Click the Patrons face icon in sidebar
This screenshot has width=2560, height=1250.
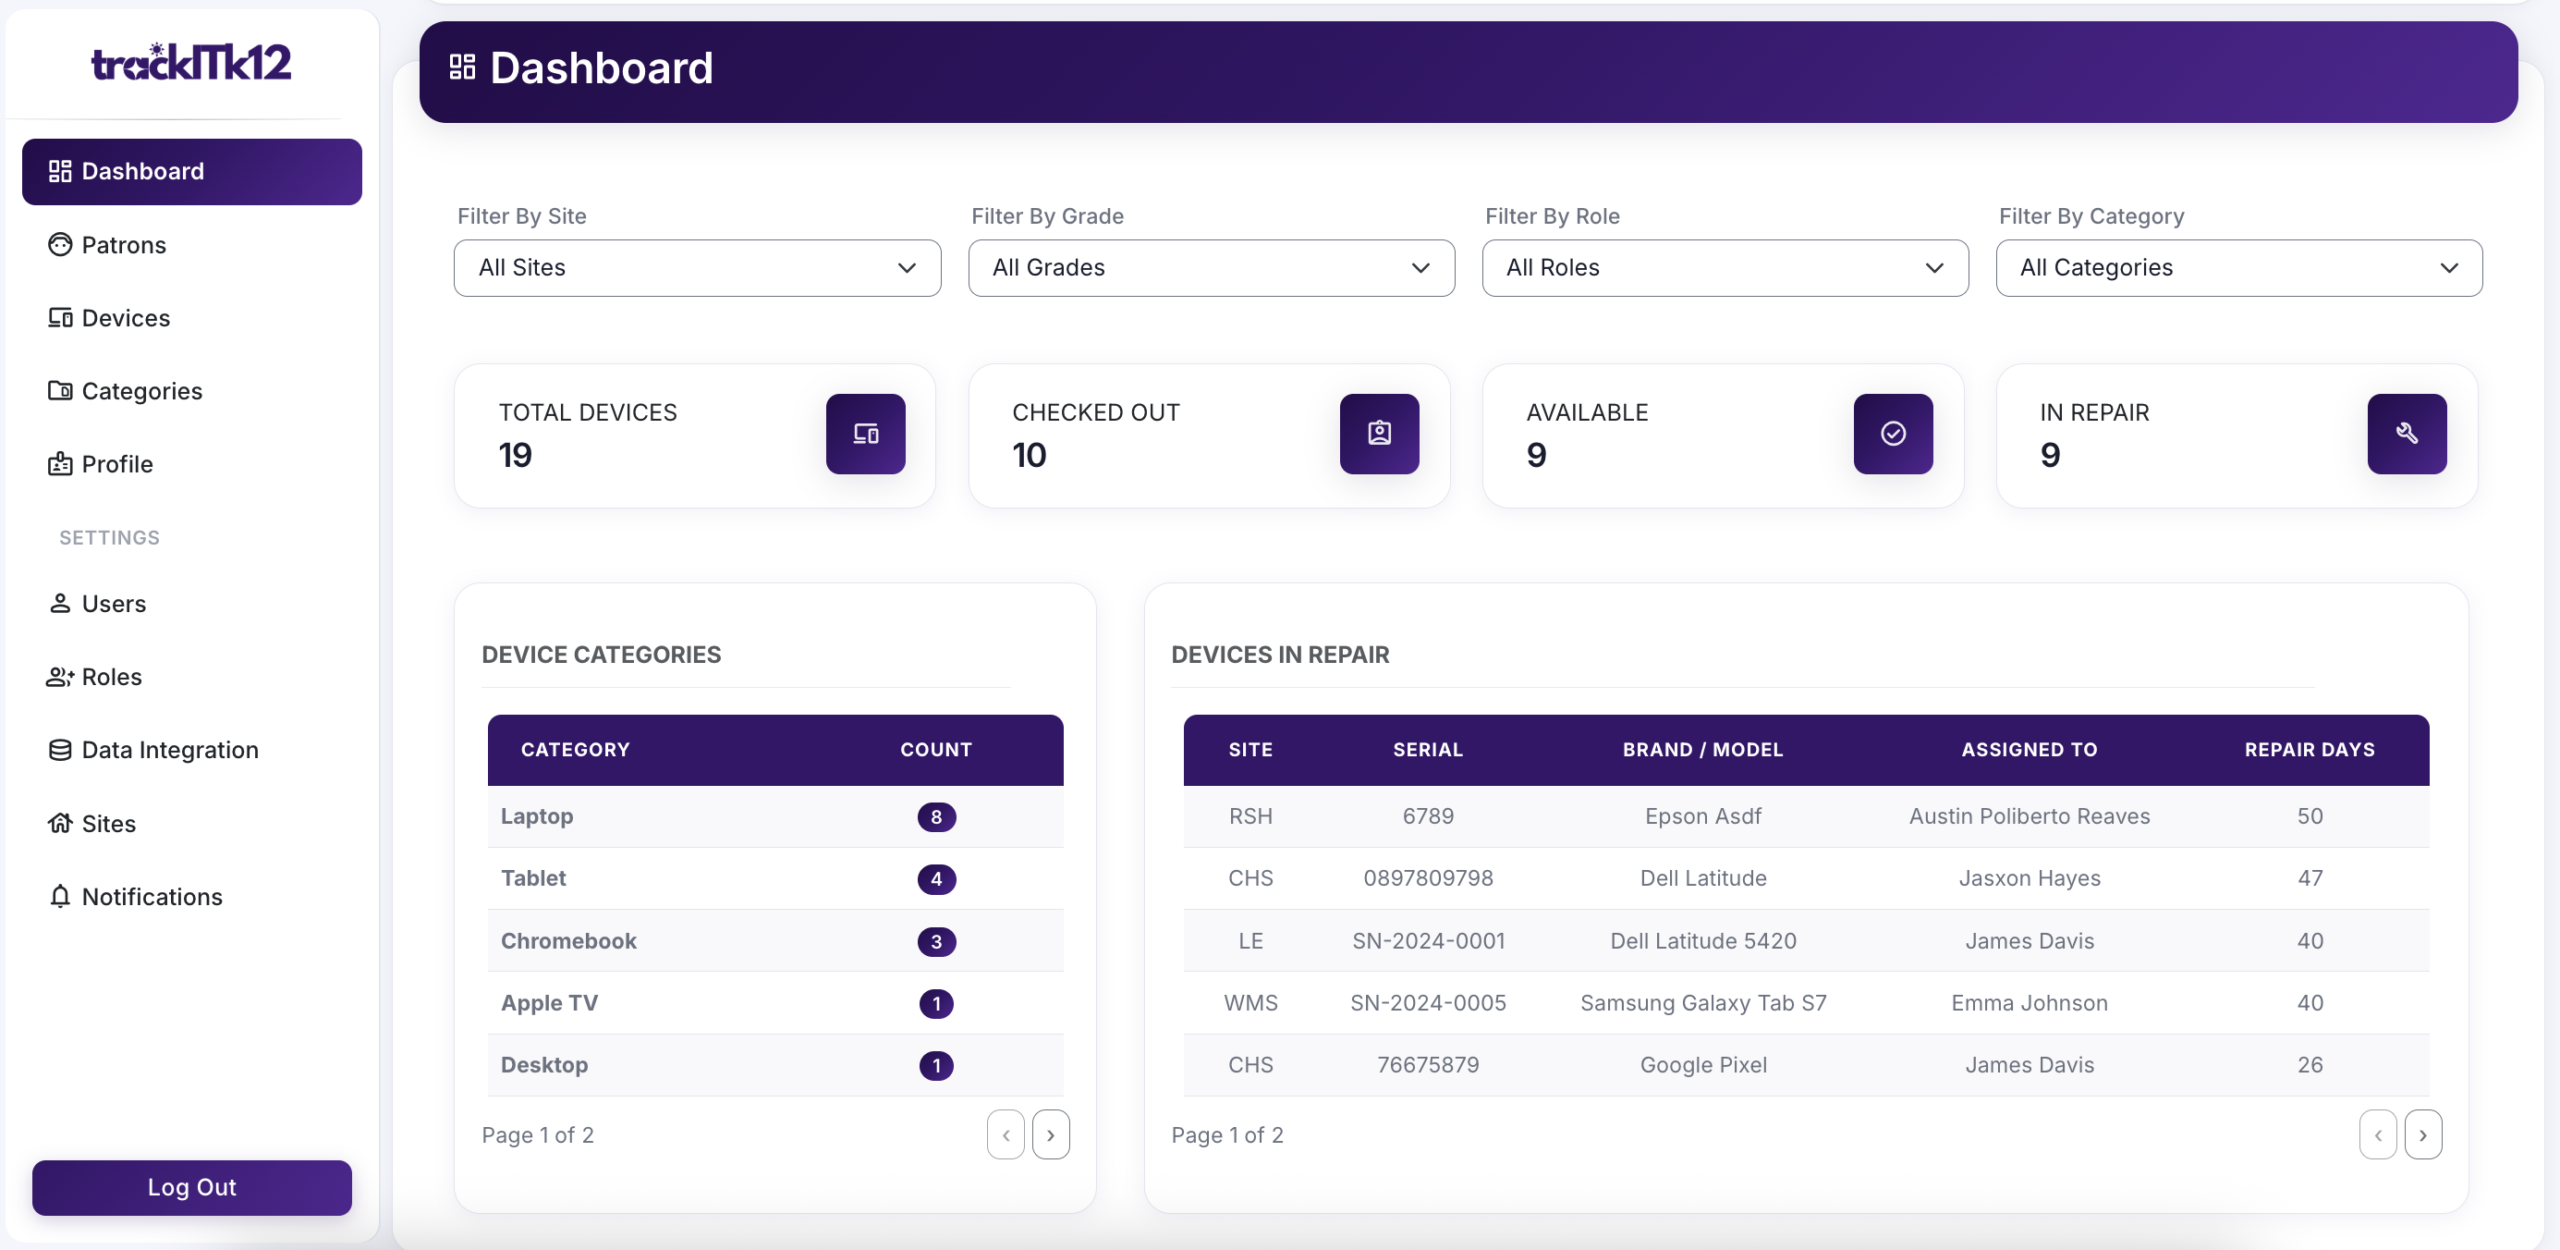60,245
